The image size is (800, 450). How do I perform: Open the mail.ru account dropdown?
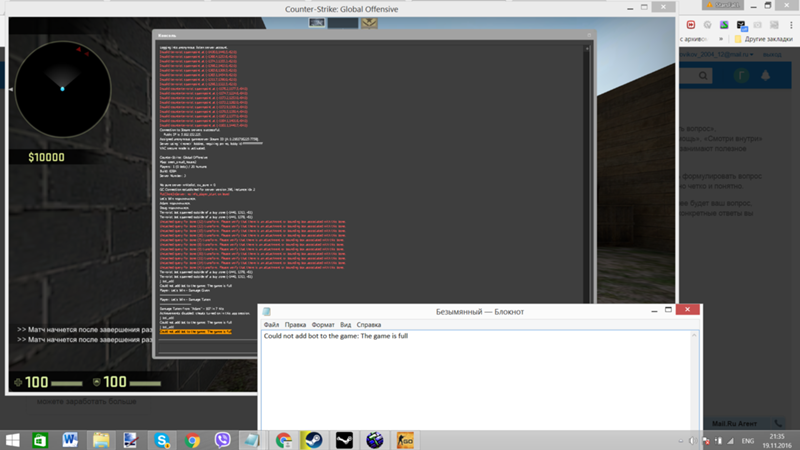click(717, 55)
